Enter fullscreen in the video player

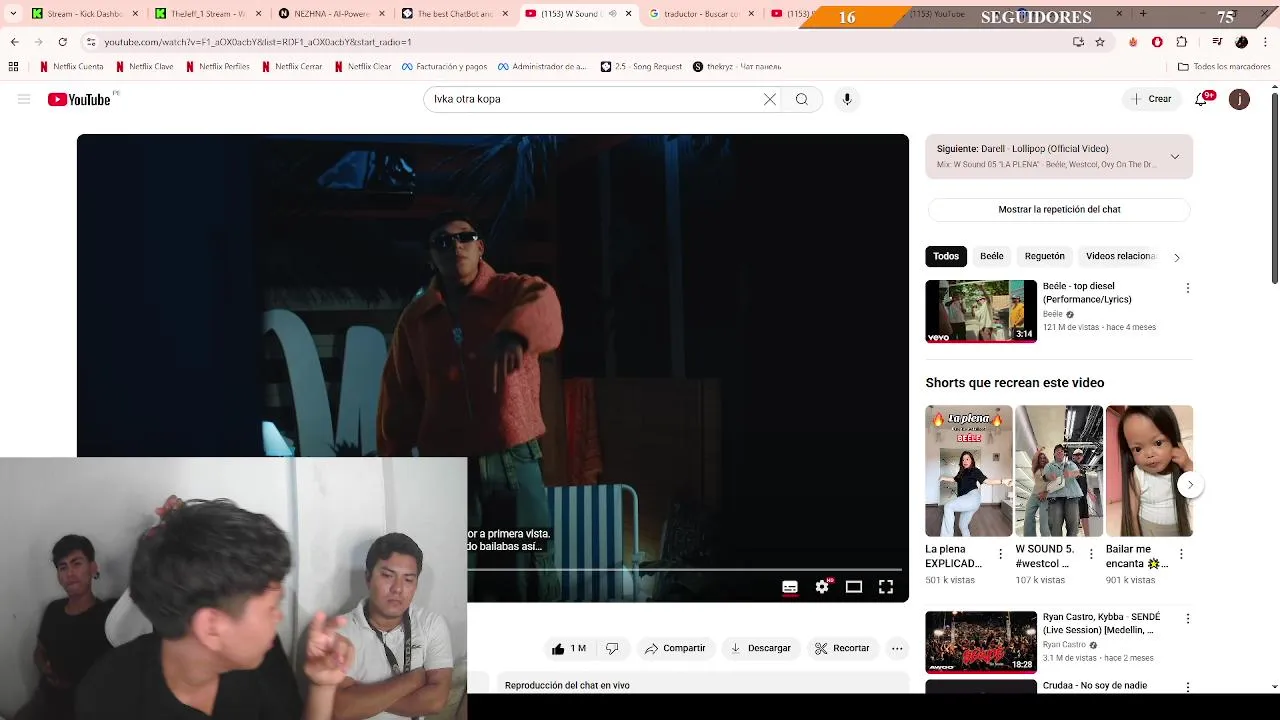[886, 587]
